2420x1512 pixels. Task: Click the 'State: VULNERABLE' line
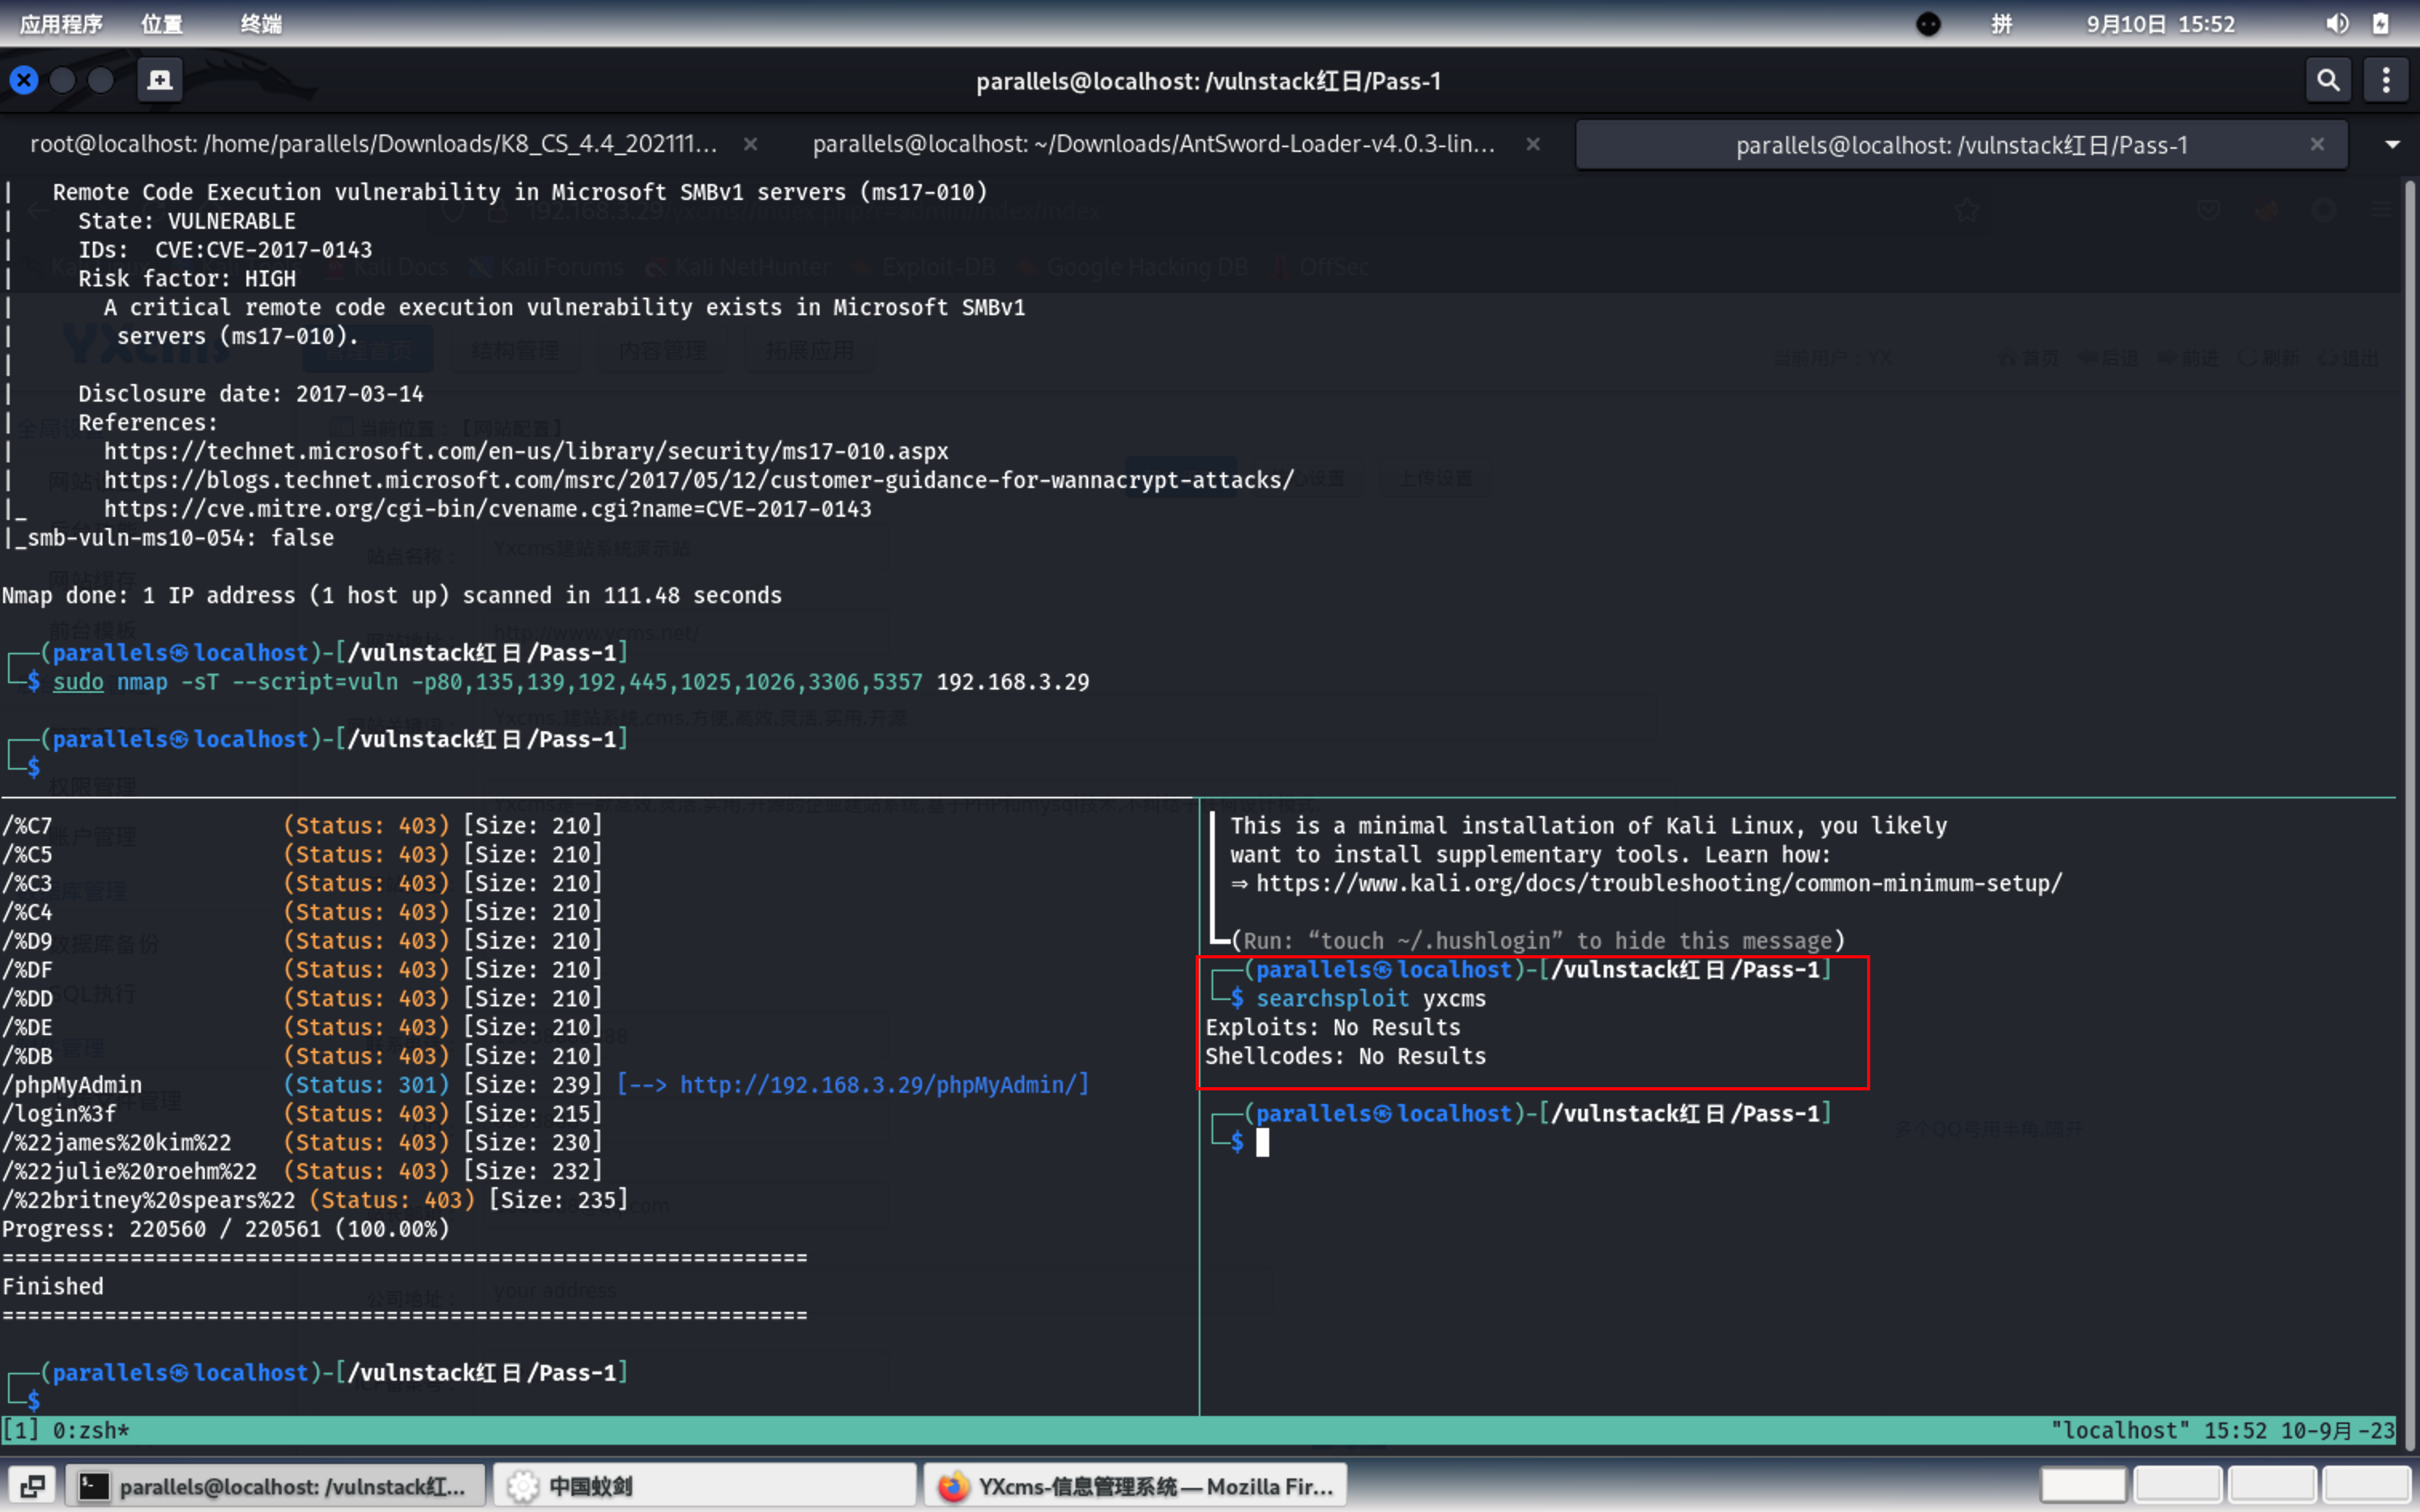(x=187, y=221)
